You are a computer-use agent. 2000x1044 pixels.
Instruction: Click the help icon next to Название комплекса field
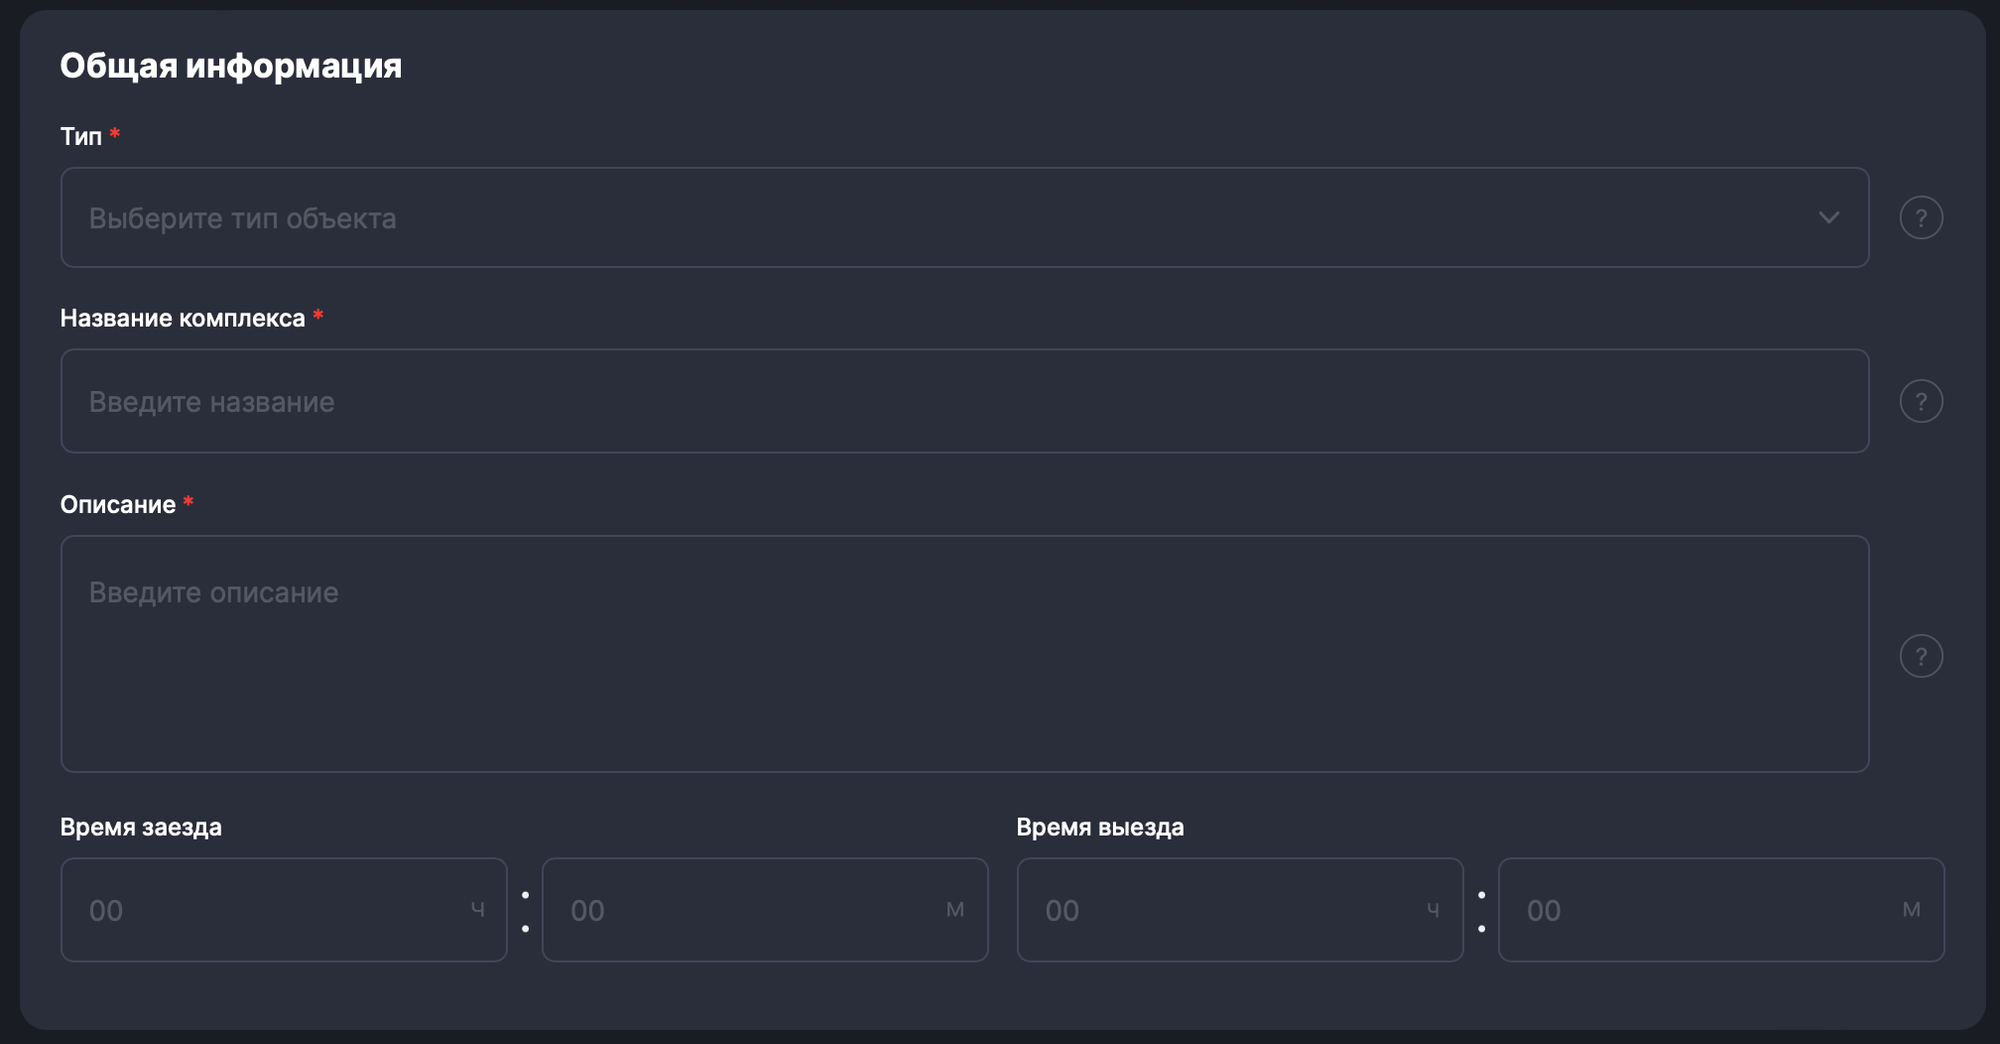point(1921,402)
